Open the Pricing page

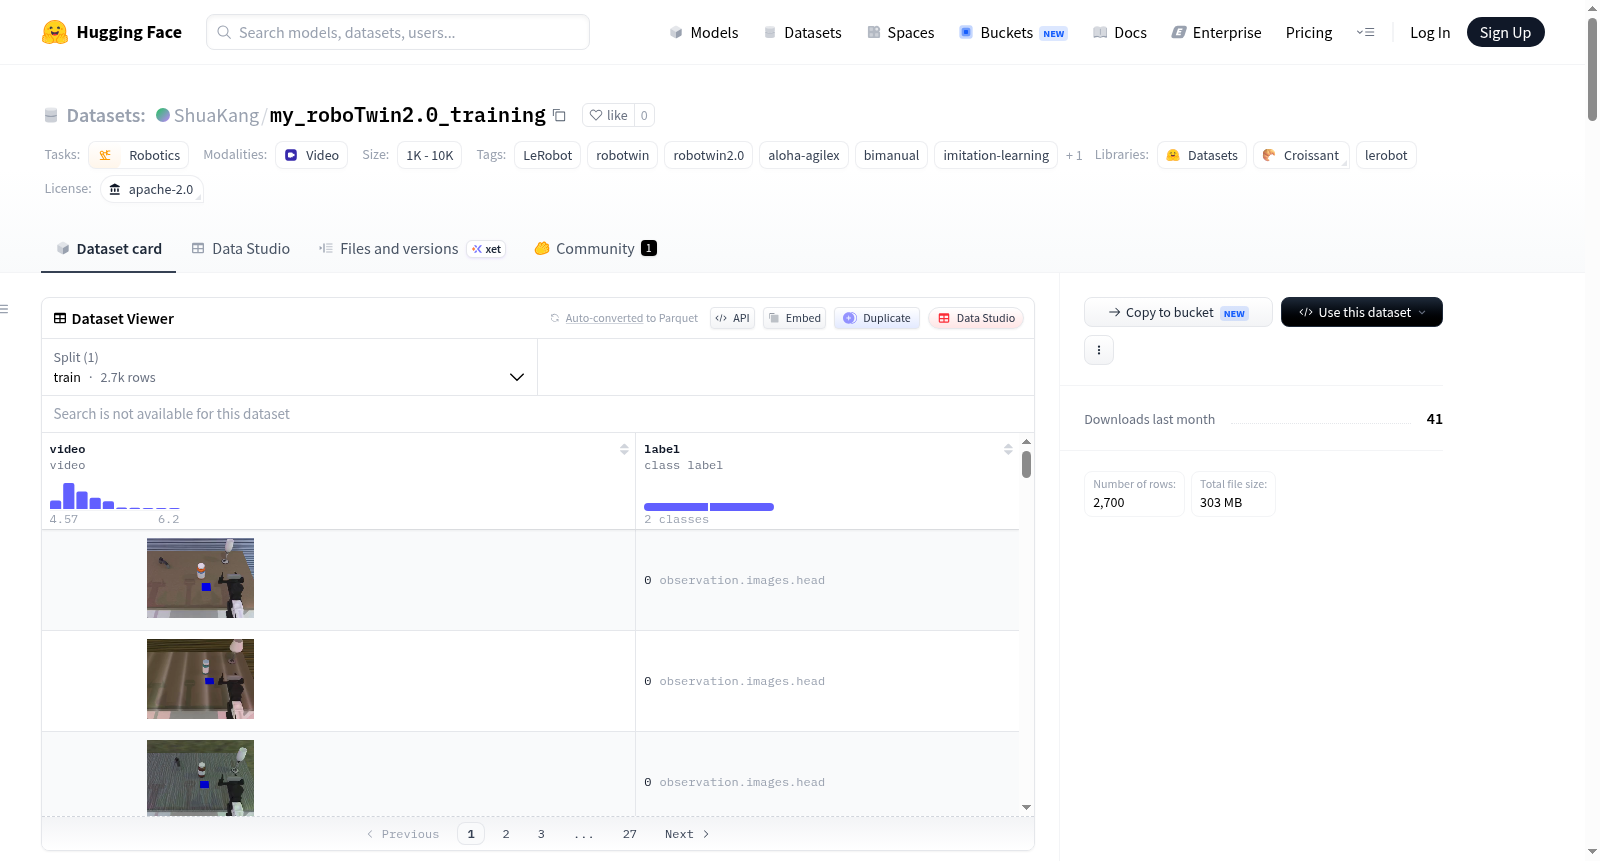(1309, 33)
